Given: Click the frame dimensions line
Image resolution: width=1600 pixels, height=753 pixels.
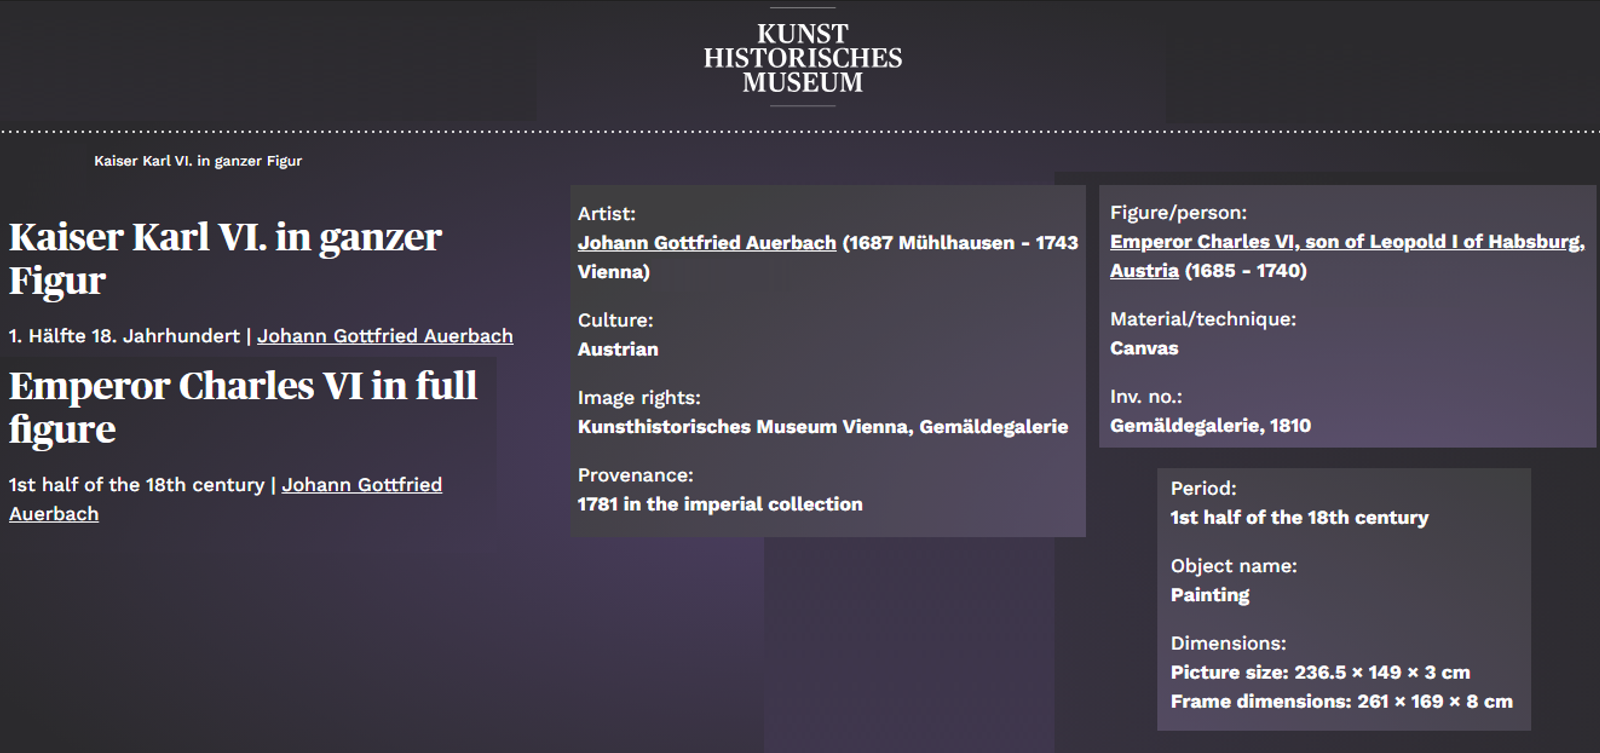Looking at the screenshot, I should coord(1340,701).
